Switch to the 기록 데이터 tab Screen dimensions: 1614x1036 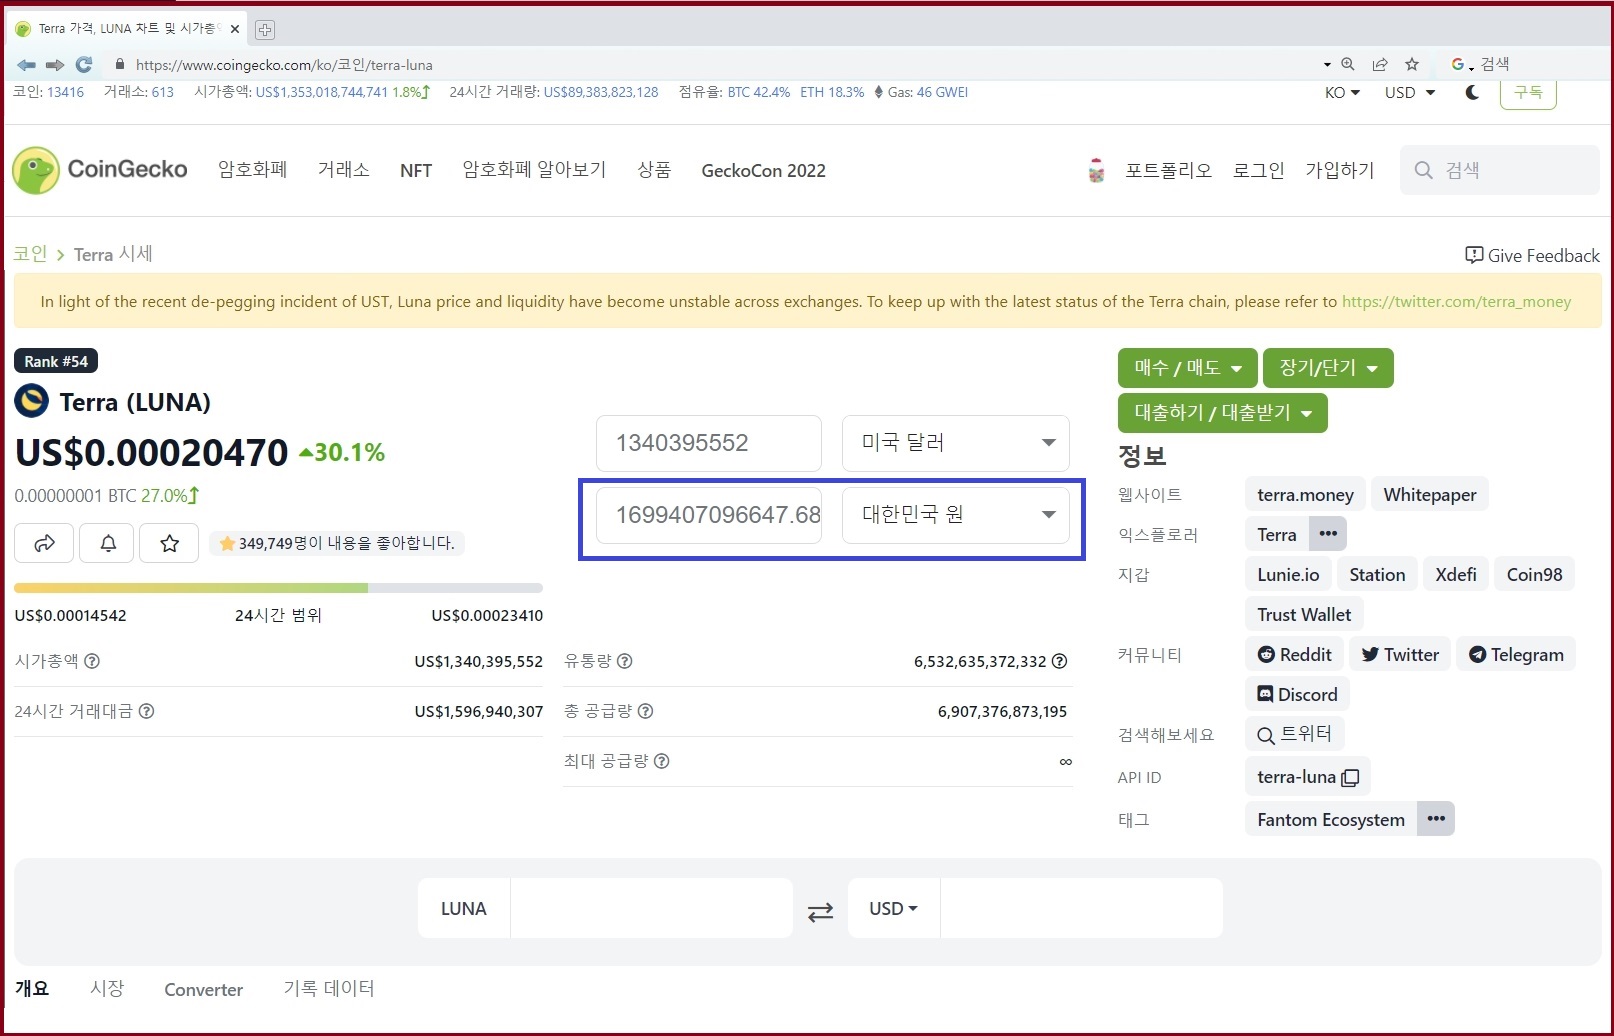pyautogui.click(x=329, y=989)
